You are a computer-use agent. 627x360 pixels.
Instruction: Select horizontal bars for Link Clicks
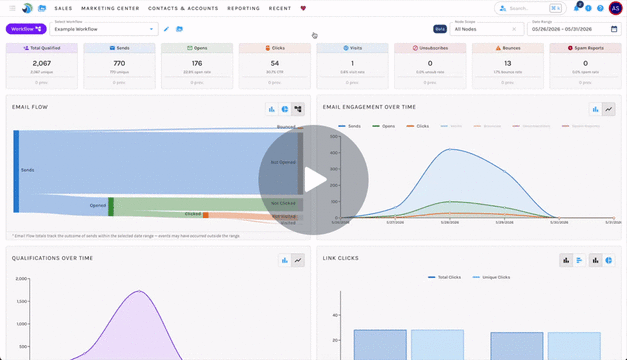click(x=579, y=260)
